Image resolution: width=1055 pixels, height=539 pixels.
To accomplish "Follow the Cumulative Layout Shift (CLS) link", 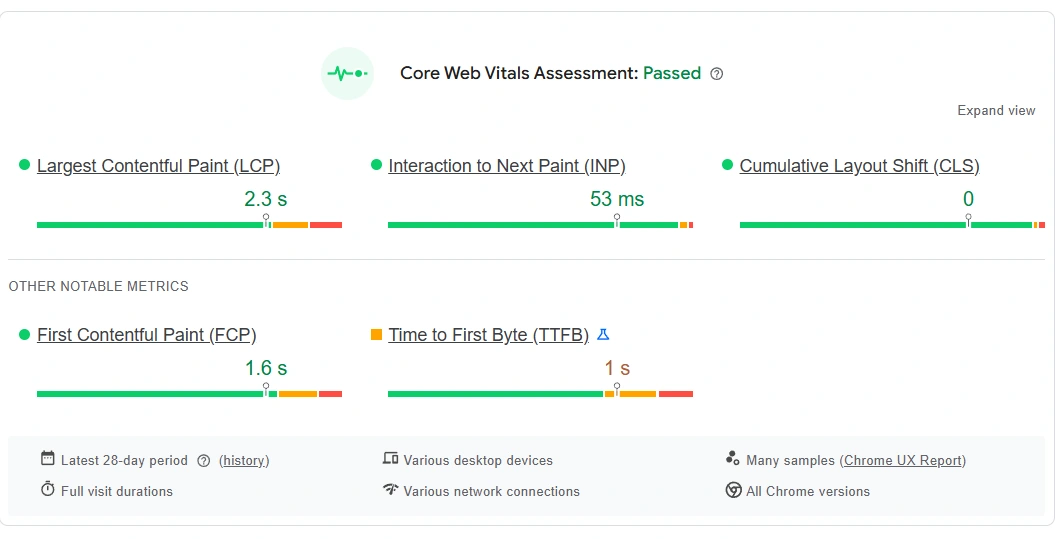I will [859, 166].
